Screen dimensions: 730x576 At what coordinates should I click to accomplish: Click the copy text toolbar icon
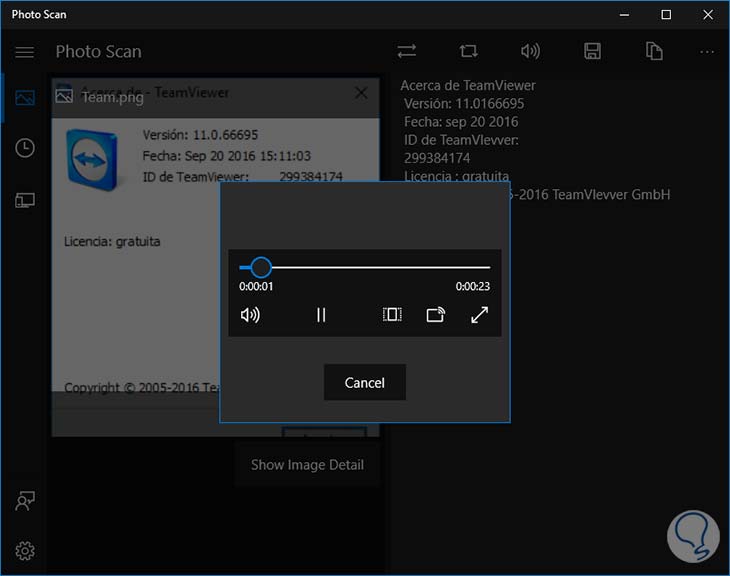tap(654, 51)
